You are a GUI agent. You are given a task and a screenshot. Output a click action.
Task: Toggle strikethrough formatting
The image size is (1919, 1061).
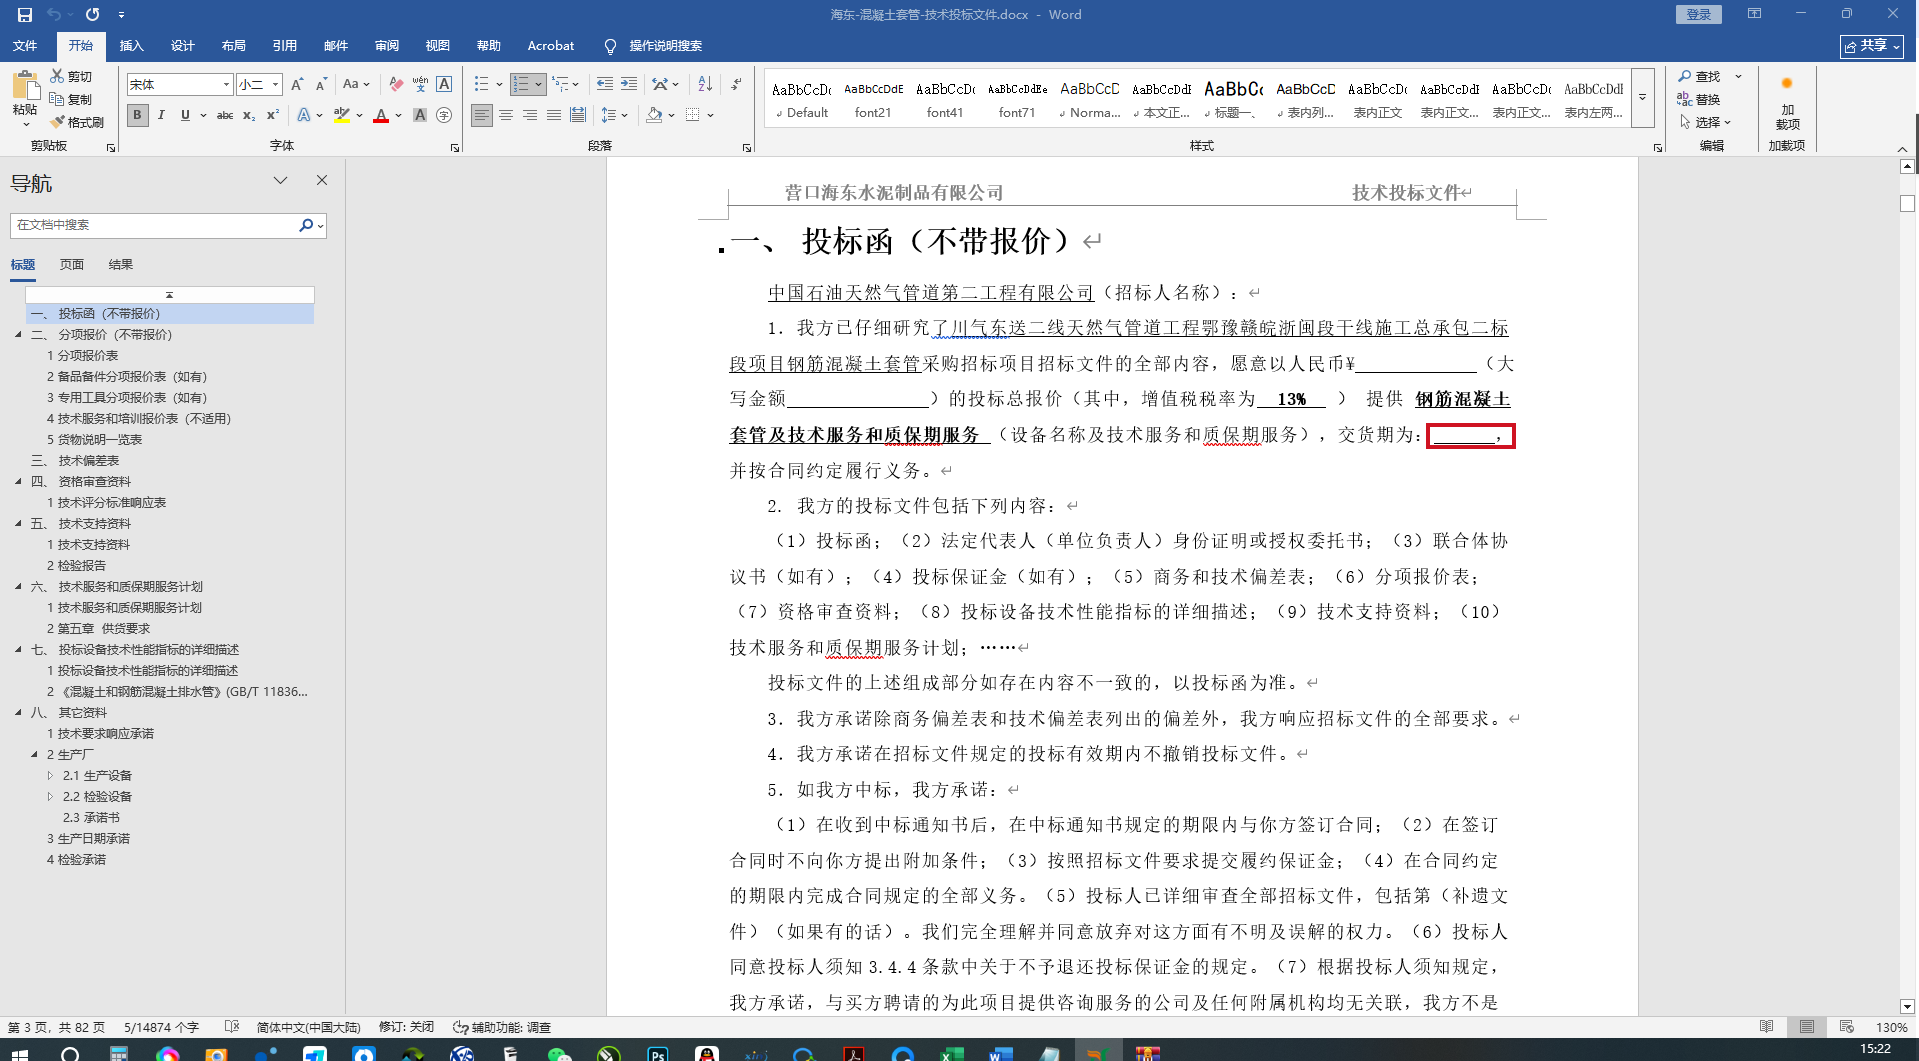[225, 115]
